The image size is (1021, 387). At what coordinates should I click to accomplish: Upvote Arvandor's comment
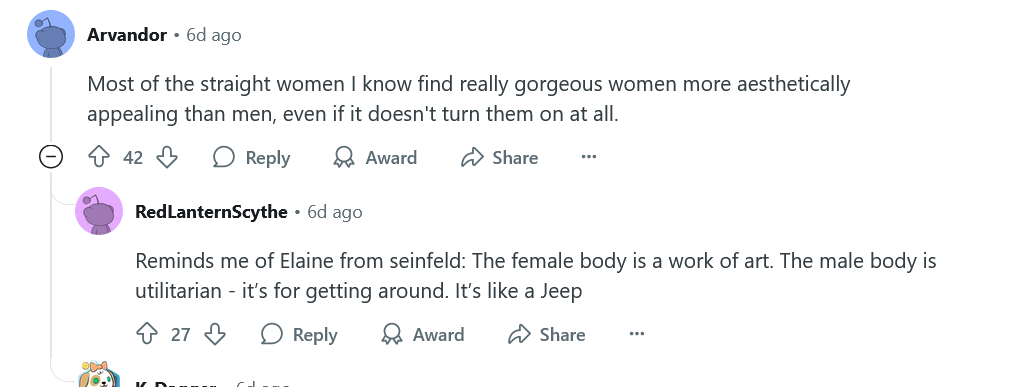[99, 157]
